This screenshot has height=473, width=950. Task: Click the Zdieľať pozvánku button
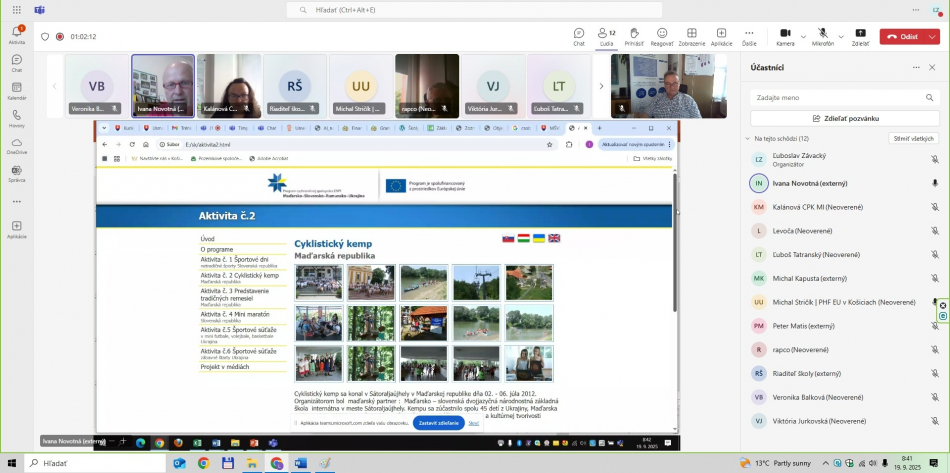pyautogui.click(x=845, y=118)
